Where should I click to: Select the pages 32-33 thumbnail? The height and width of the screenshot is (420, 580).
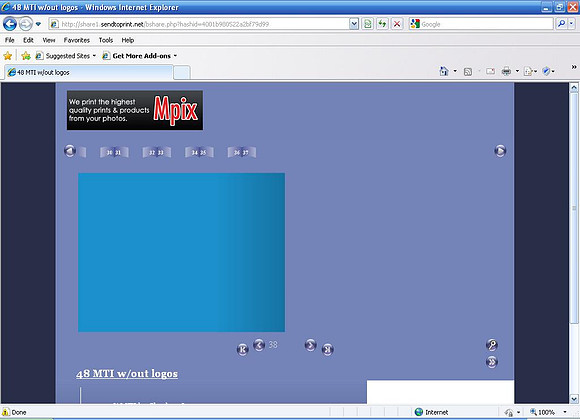[156, 152]
